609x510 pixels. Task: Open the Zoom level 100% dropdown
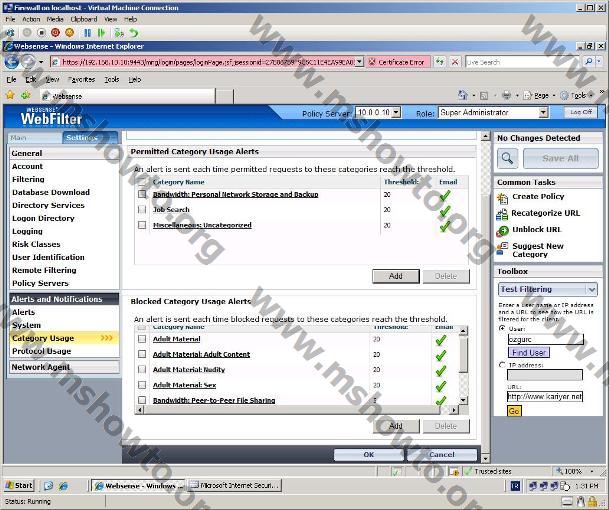[592, 472]
